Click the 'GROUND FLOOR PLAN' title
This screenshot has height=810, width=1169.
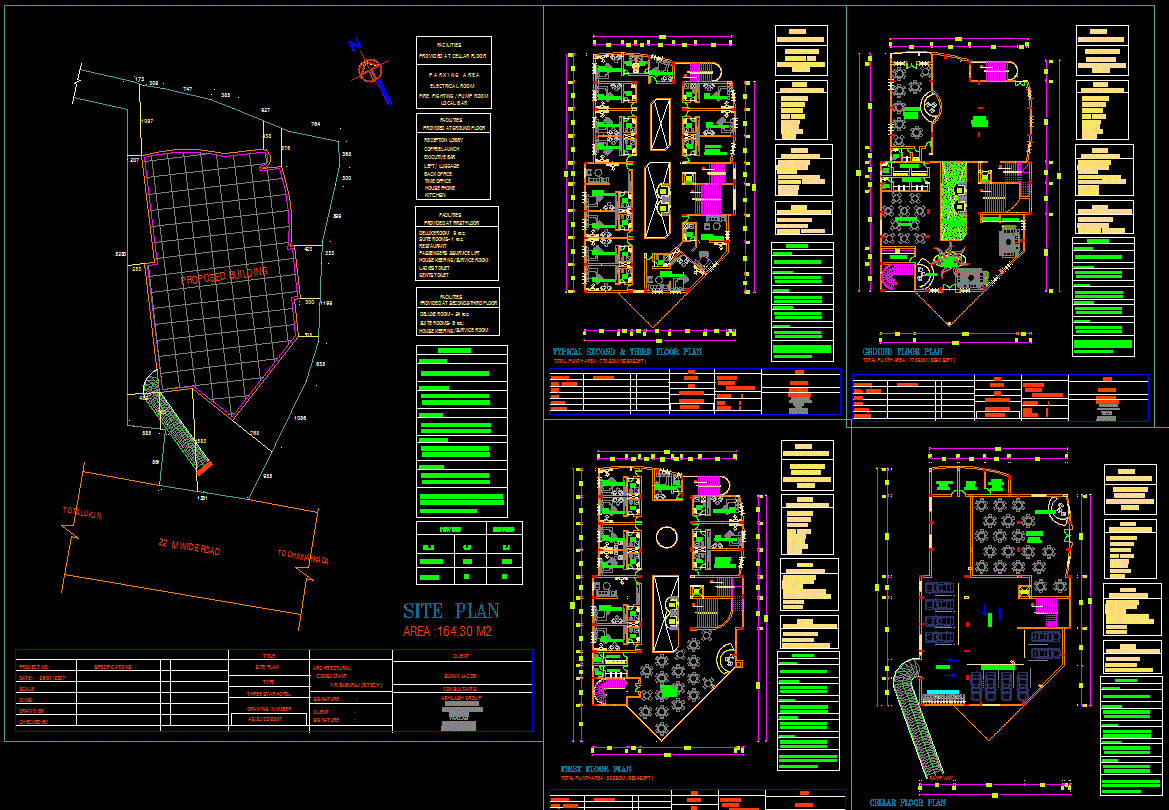tap(902, 352)
